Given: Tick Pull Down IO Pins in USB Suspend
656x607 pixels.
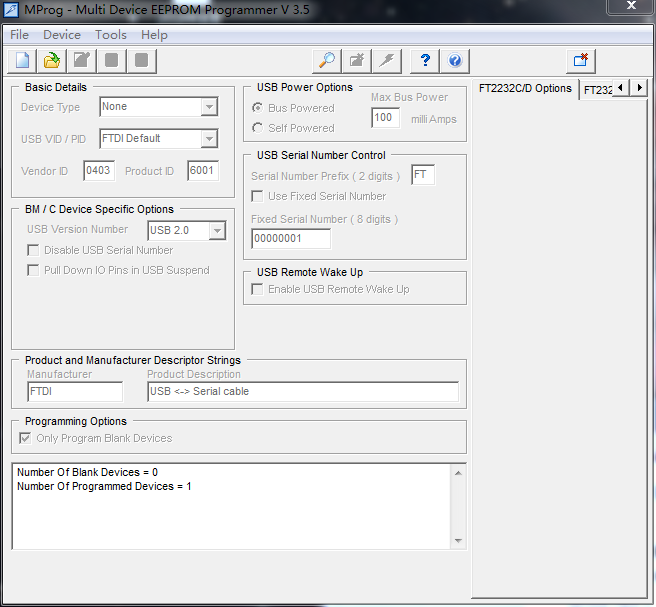Looking at the screenshot, I should 33,270.
